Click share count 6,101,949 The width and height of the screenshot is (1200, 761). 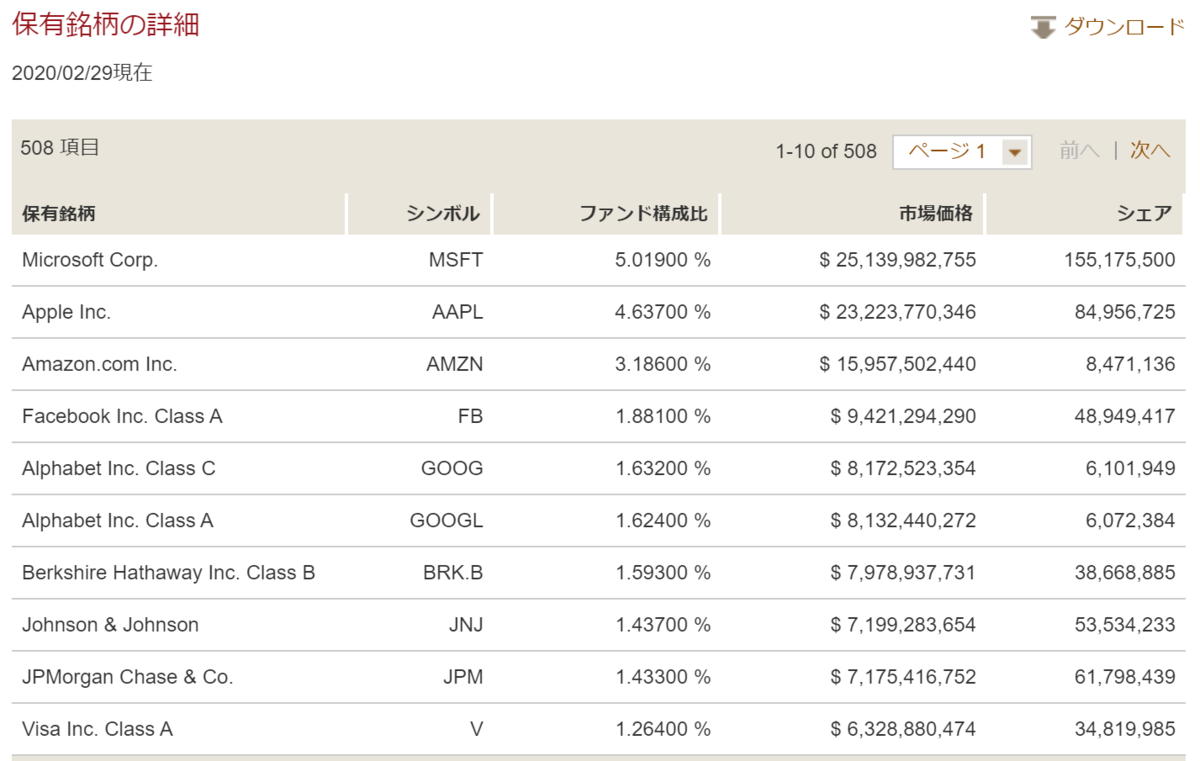click(x=1131, y=468)
